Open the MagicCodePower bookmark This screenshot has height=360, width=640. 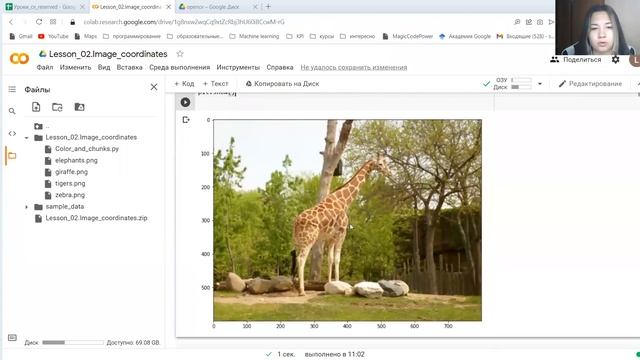coord(408,36)
